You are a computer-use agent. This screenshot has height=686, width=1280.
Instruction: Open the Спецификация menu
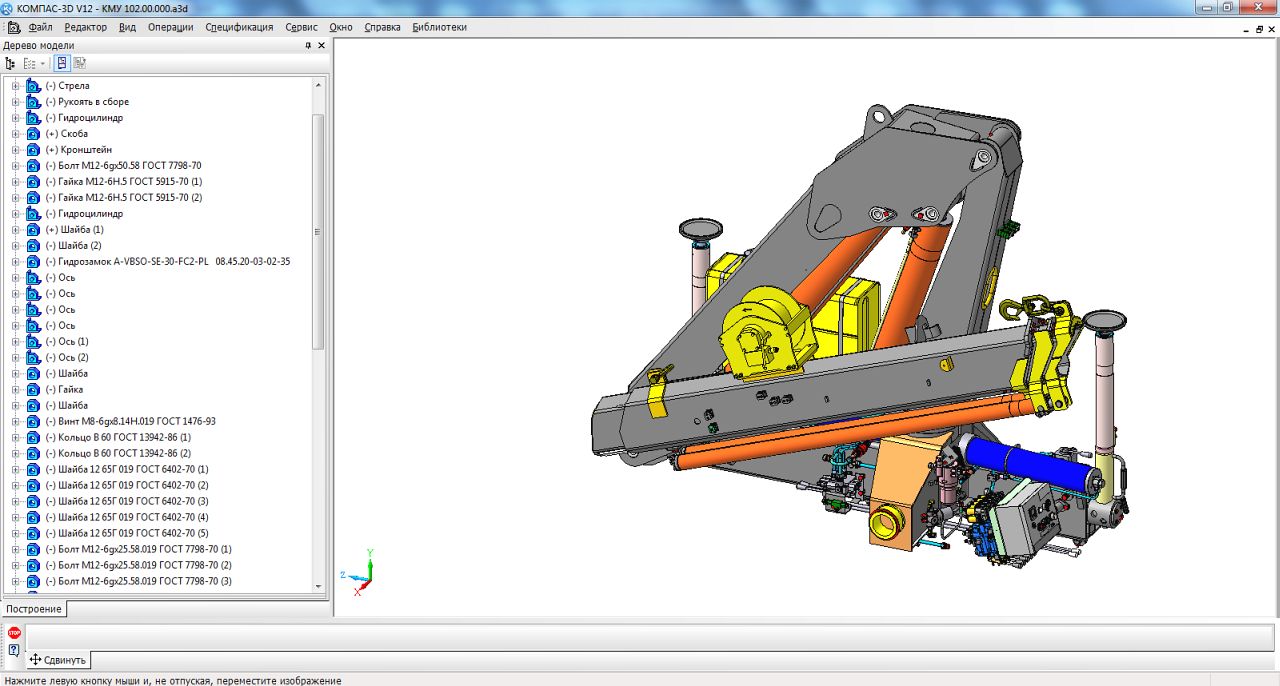[x=239, y=27]
